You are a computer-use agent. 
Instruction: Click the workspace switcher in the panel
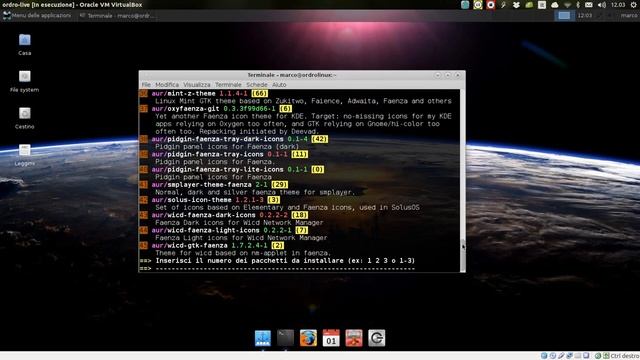(x=564, y=16)
